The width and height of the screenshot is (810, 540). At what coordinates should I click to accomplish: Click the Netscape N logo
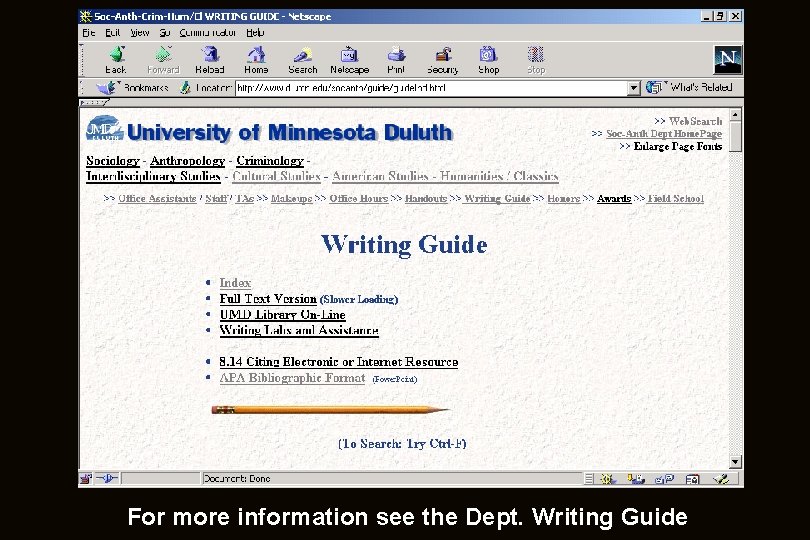[x=727, y=59]
